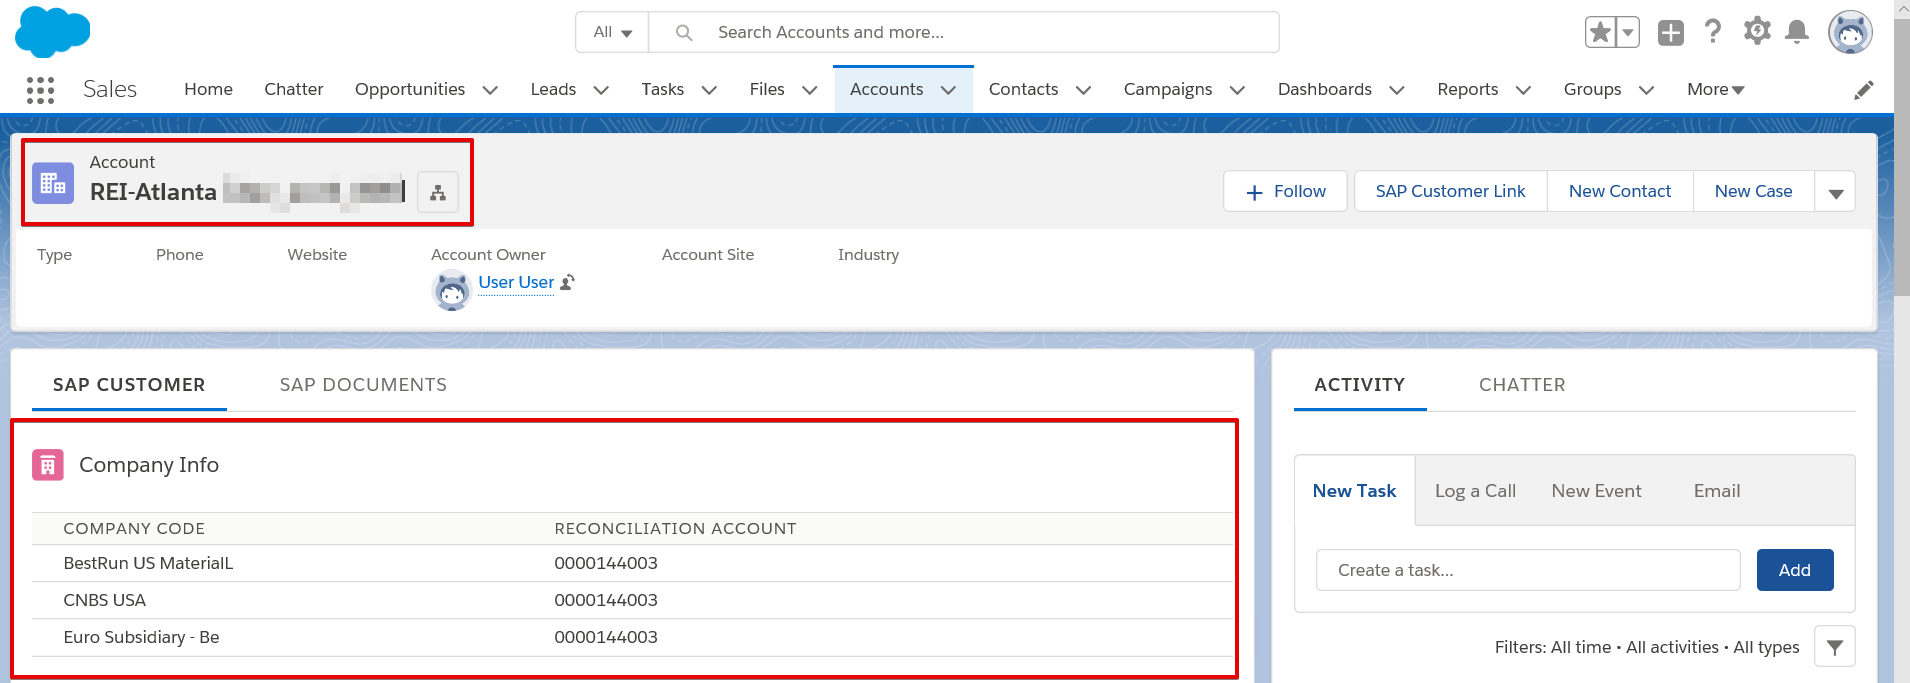Viewport: 1910px width, 683px height.
Task: Expand the Accounts tab chevron
Action: click(x=948, y=90)
